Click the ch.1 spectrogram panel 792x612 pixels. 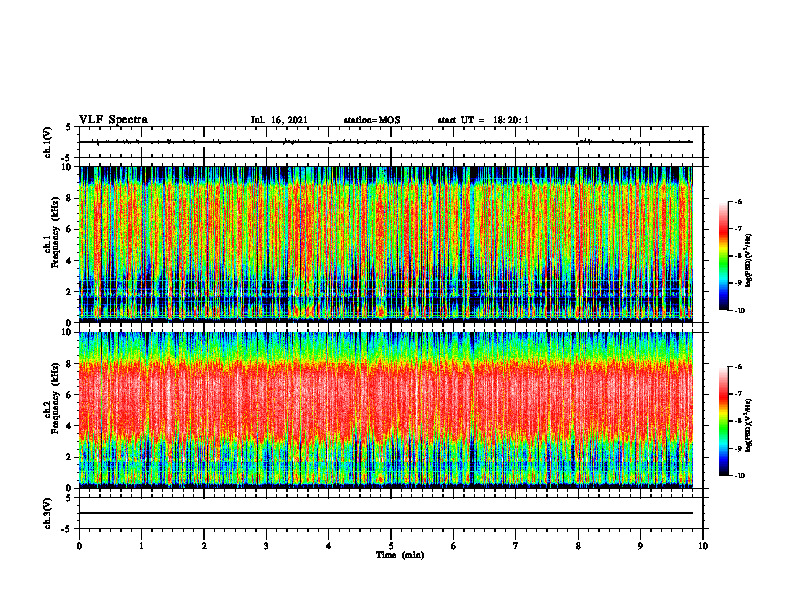click(x=386, y=244)
